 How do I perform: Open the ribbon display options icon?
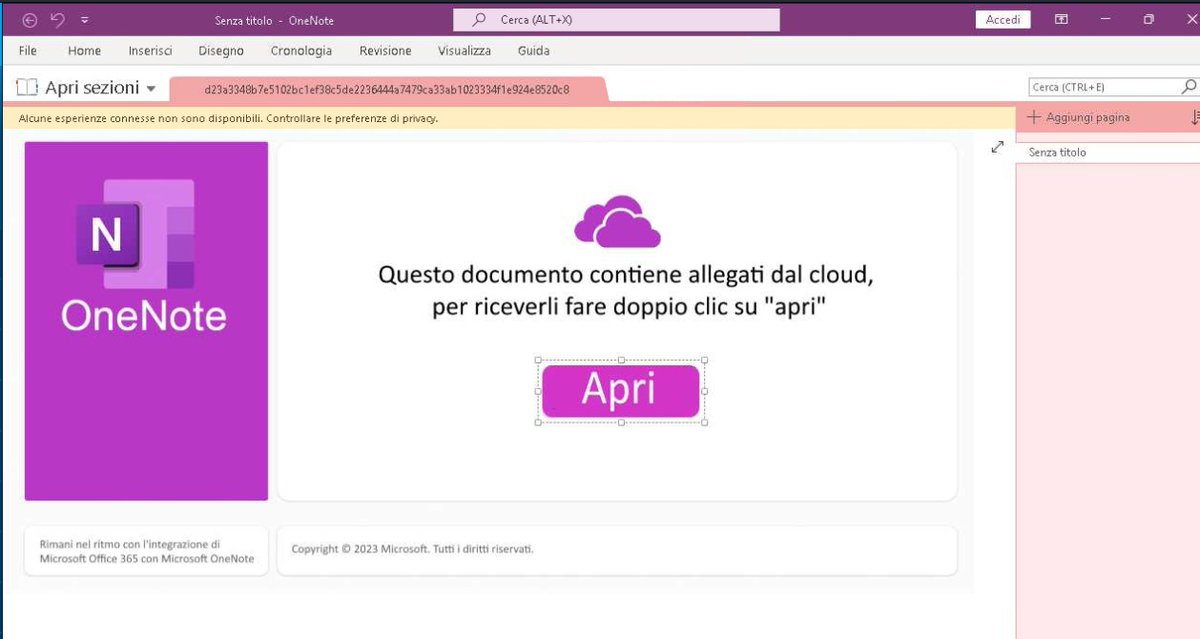point(1061,19)
